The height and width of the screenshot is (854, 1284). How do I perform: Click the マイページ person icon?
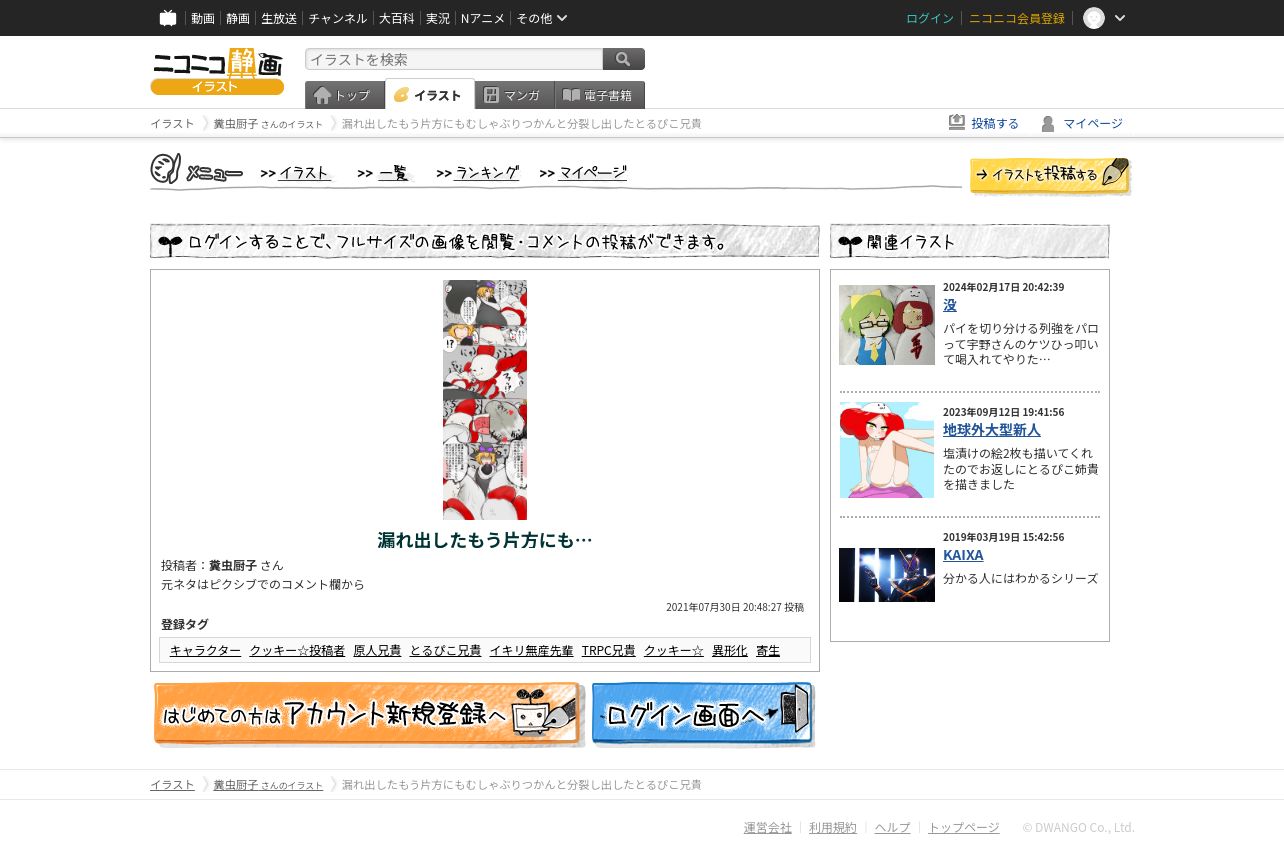(x=1048, y=123)
